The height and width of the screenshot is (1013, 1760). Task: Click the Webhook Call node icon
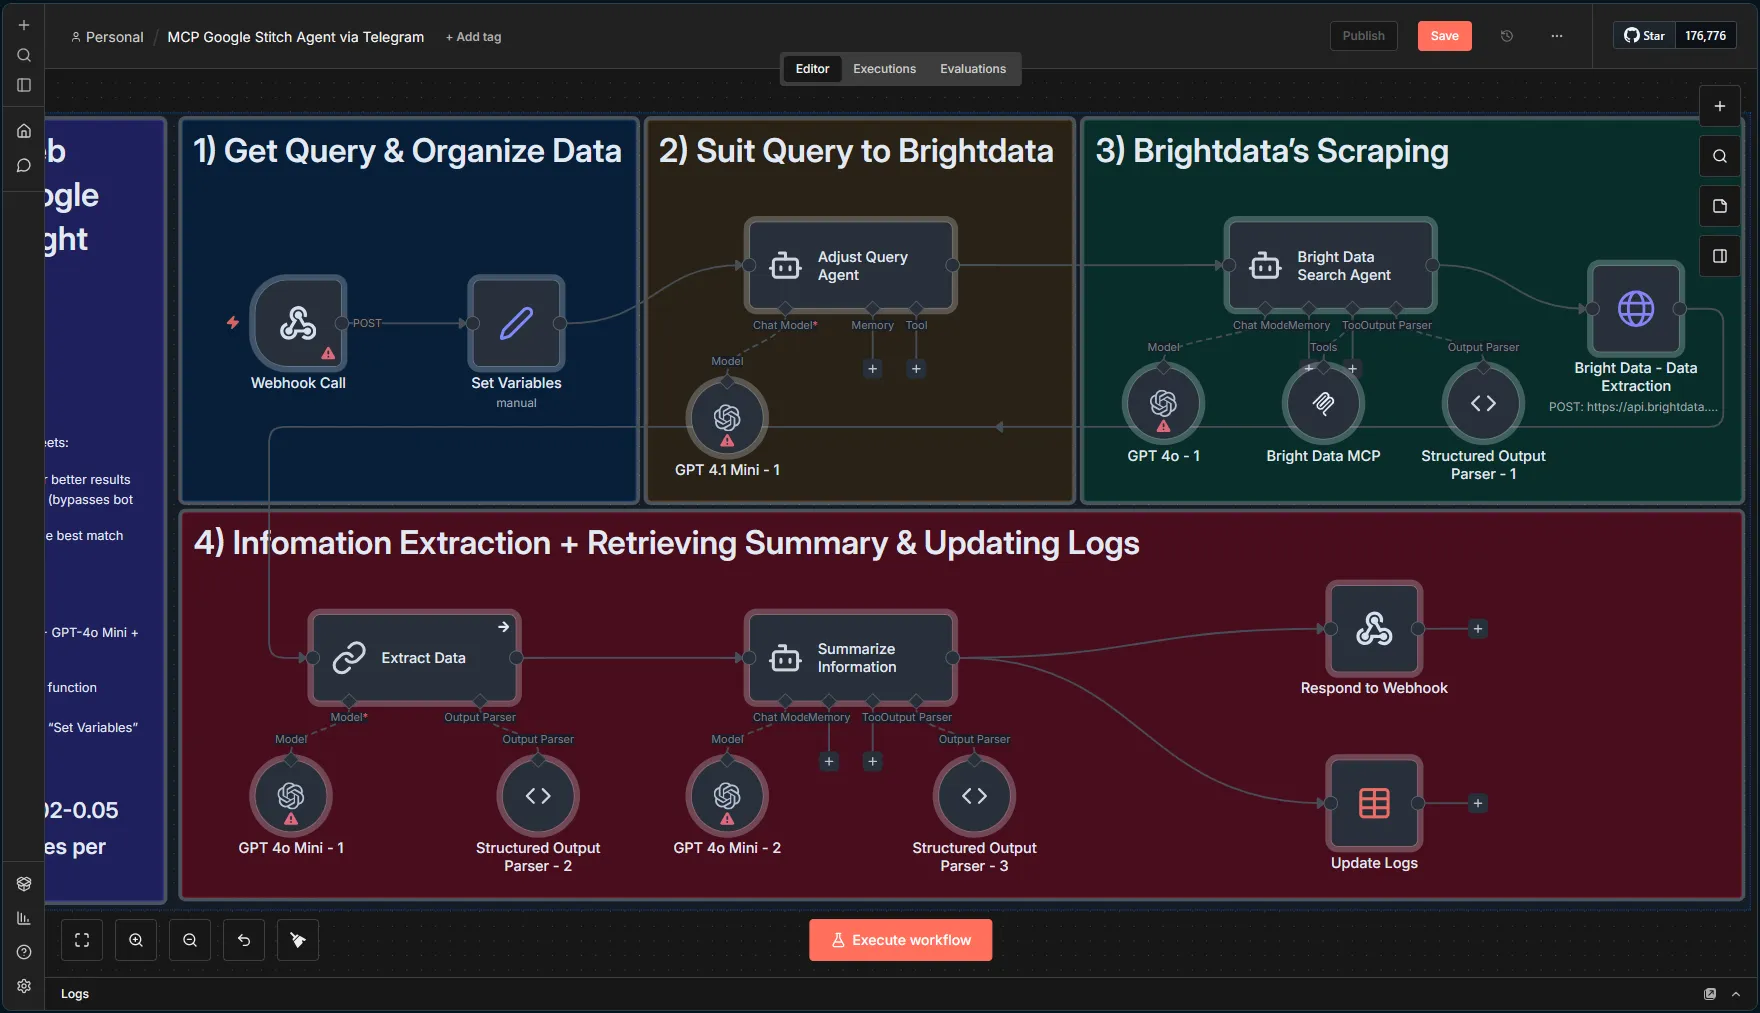pyautogui.click(x=298, y=323)
